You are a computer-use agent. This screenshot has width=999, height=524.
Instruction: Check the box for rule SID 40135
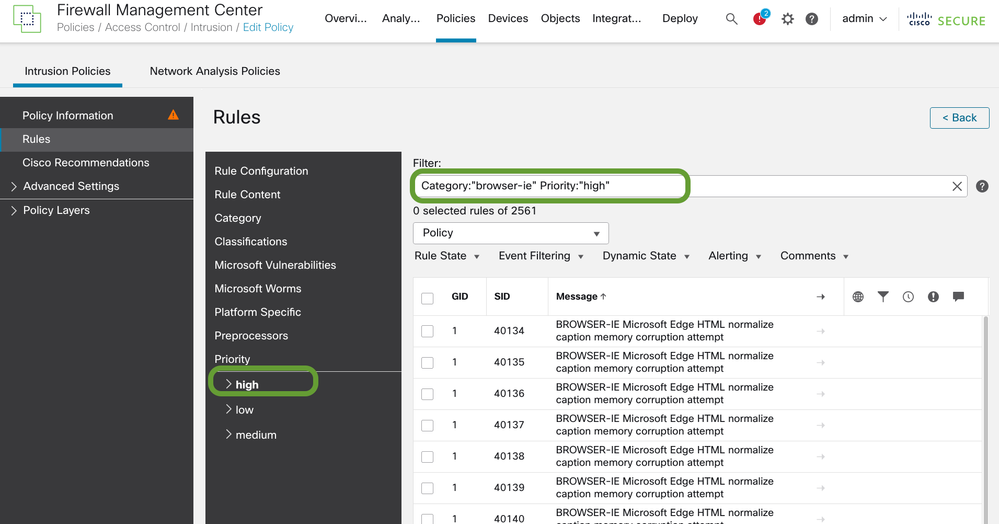428,362
